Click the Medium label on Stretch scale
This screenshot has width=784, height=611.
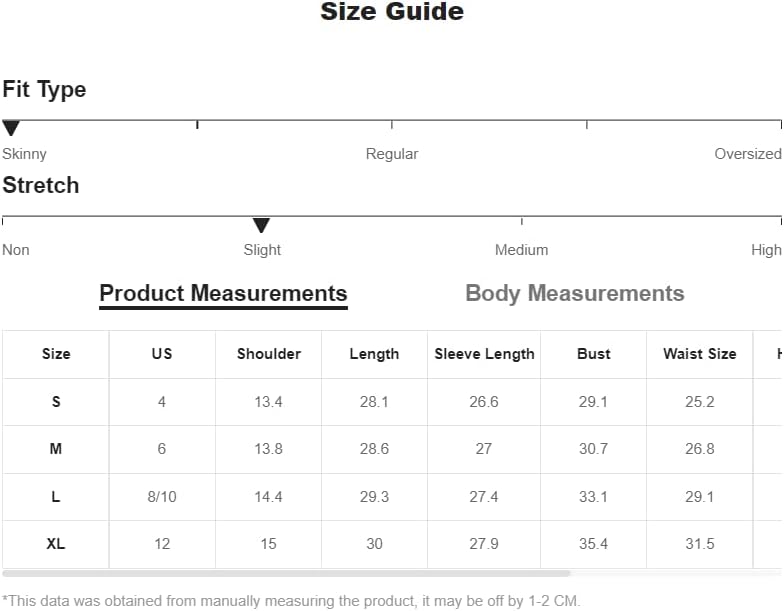522,250
